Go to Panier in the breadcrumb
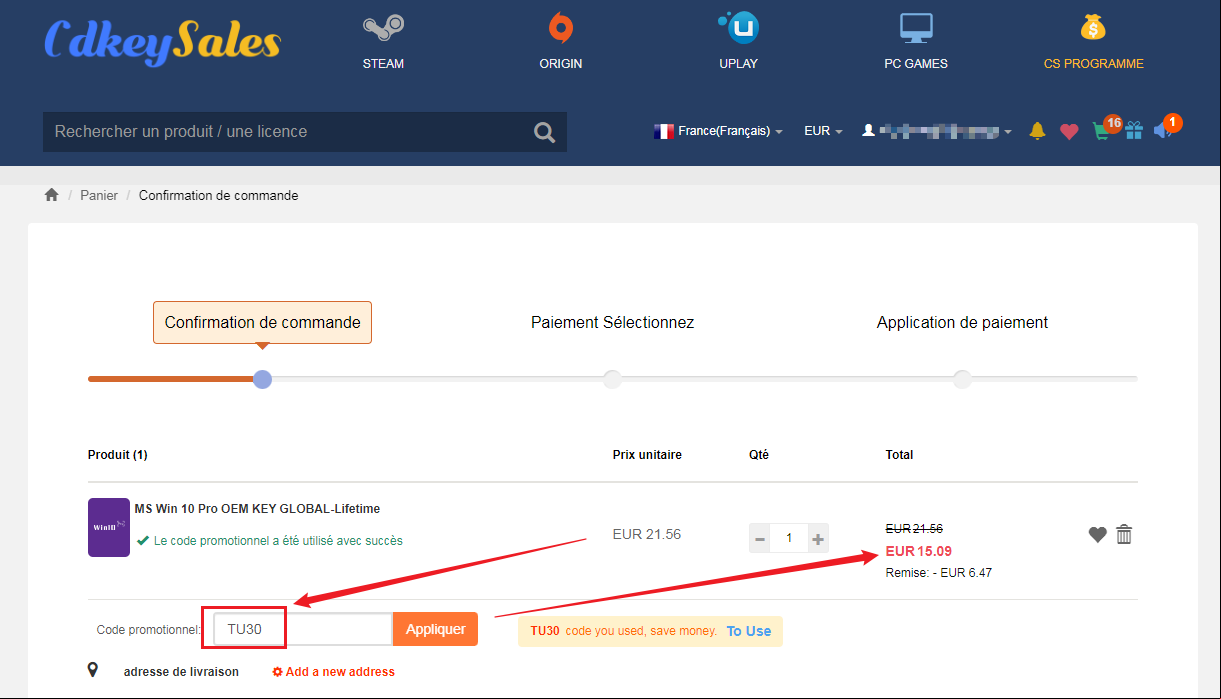This screenshot has height=699, width=1221. (99, 195)
